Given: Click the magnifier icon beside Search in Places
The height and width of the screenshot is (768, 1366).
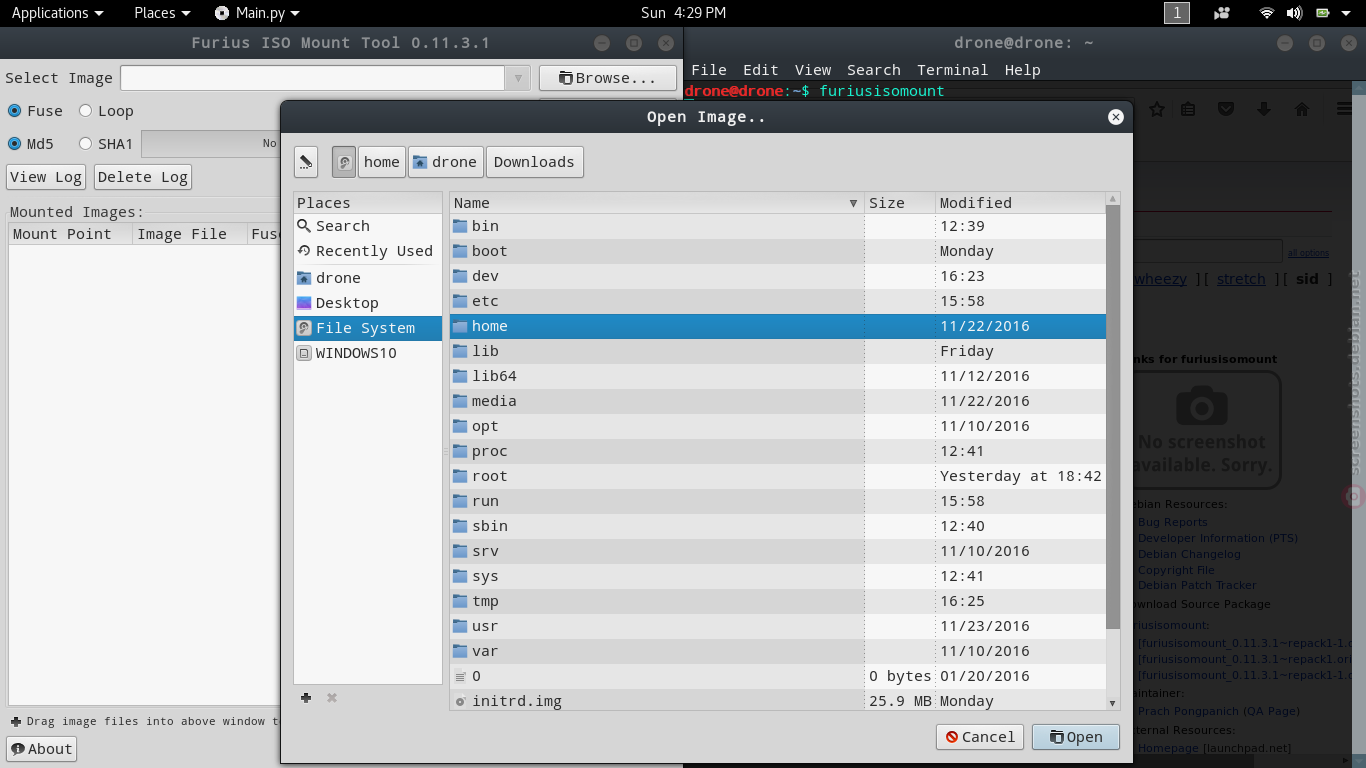Looking at the screenshot, I should pos(304,226).
